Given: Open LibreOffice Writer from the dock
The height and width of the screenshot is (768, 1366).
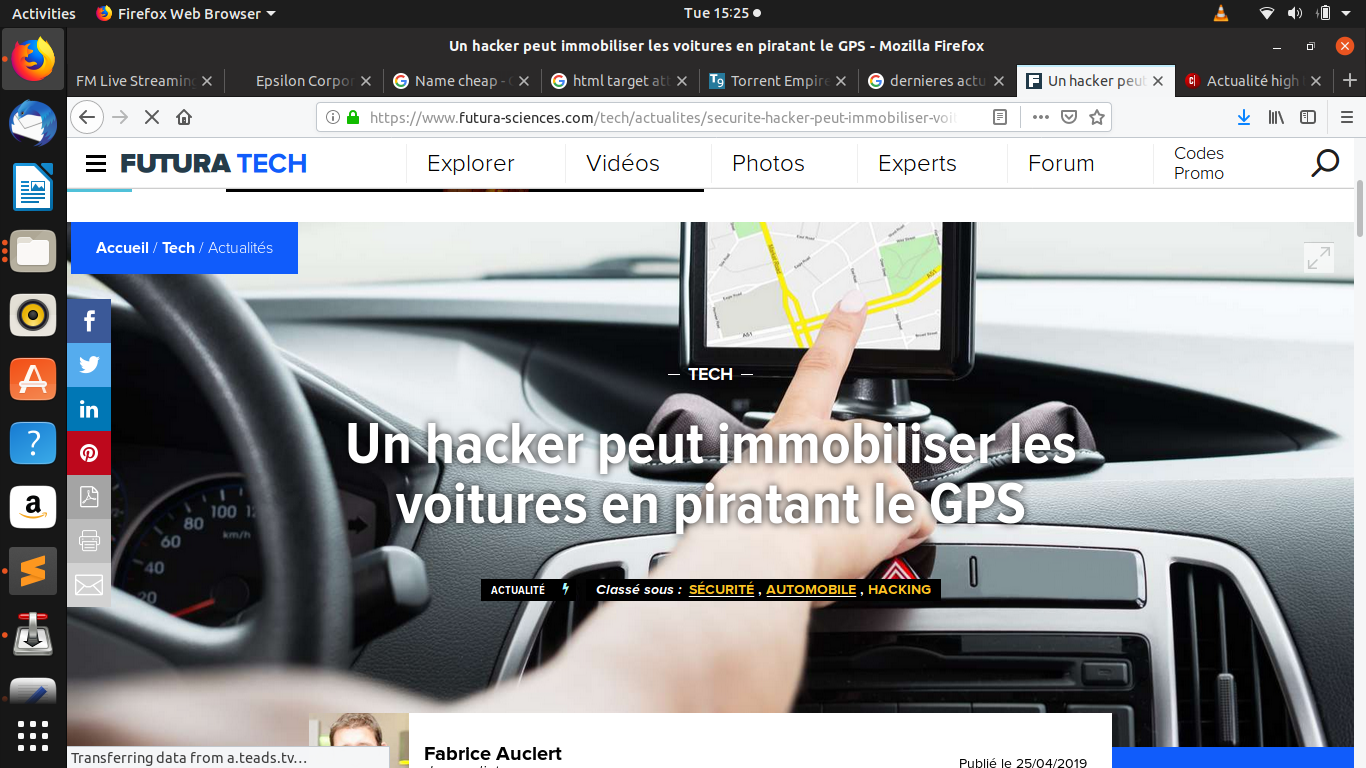Looking at the screenshot, I should (33, 187).
